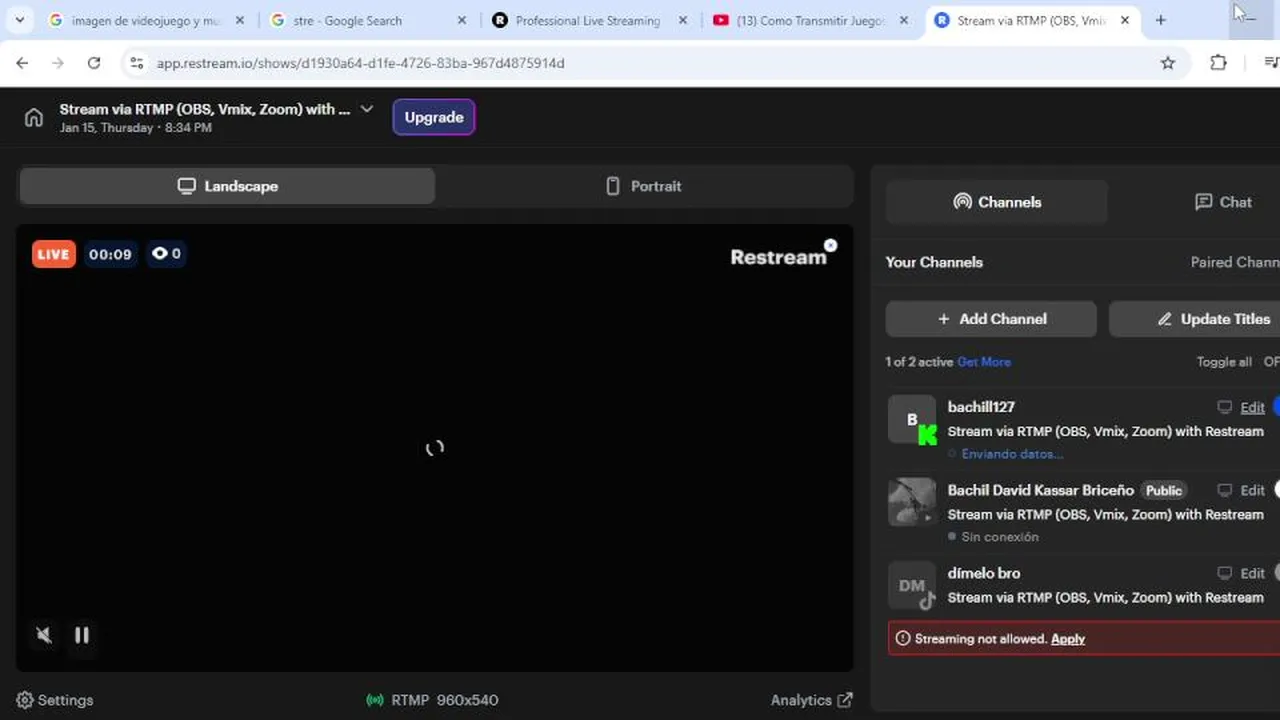Open player Settings
This screenshot has height=720, width=1280.
(55, 700)
